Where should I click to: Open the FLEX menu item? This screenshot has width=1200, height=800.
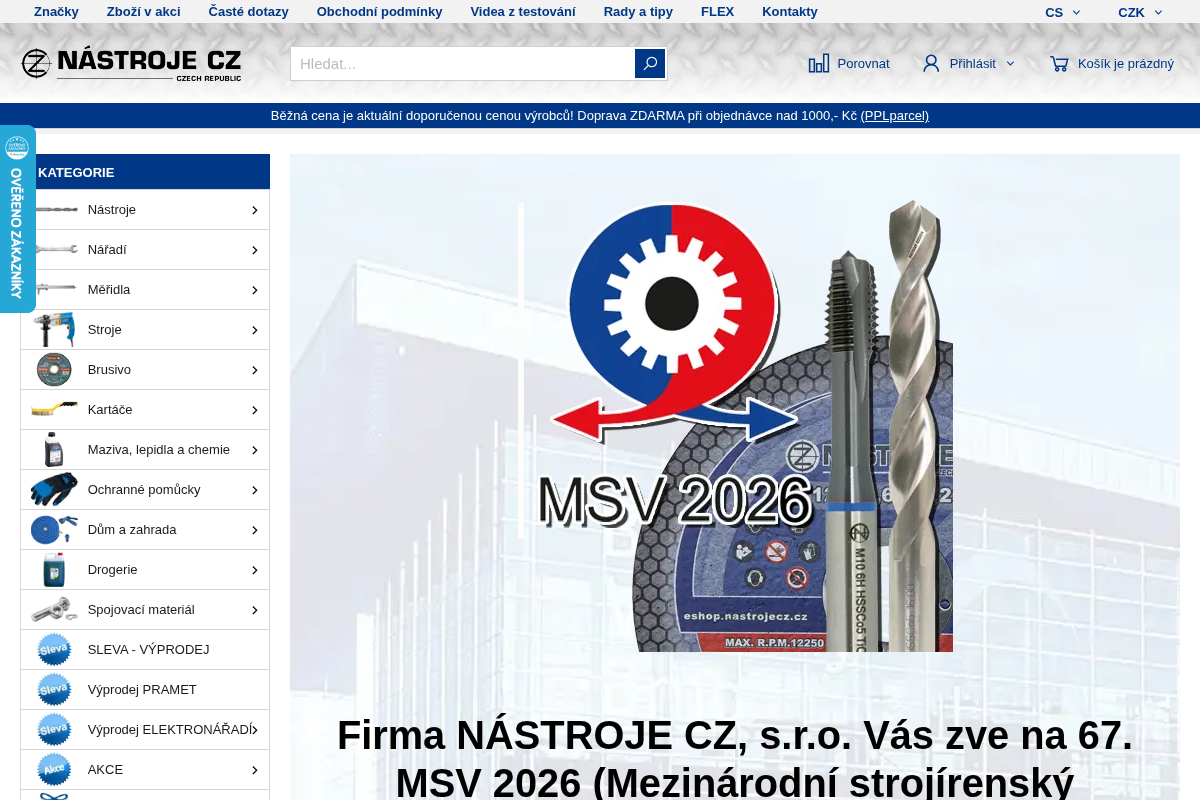point(717,12)
